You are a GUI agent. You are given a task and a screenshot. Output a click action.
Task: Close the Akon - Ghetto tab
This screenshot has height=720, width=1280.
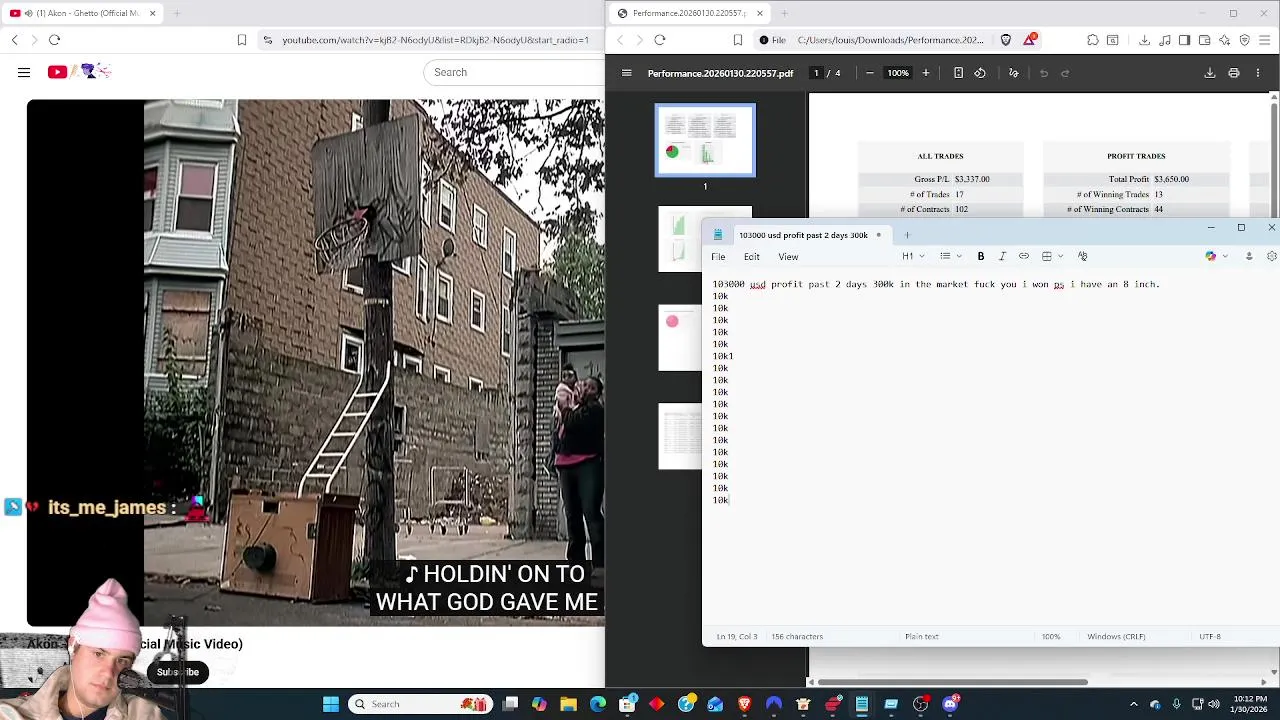(152, 13)
